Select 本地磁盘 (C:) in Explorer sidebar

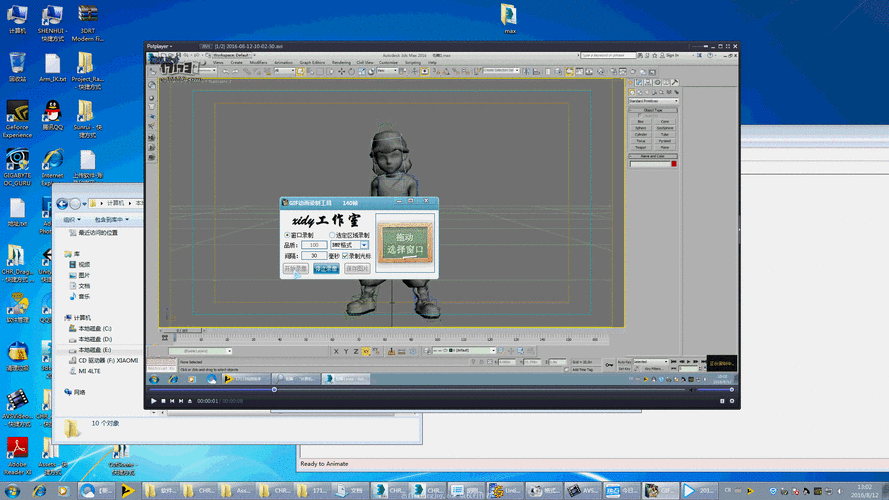pos(90,328)
